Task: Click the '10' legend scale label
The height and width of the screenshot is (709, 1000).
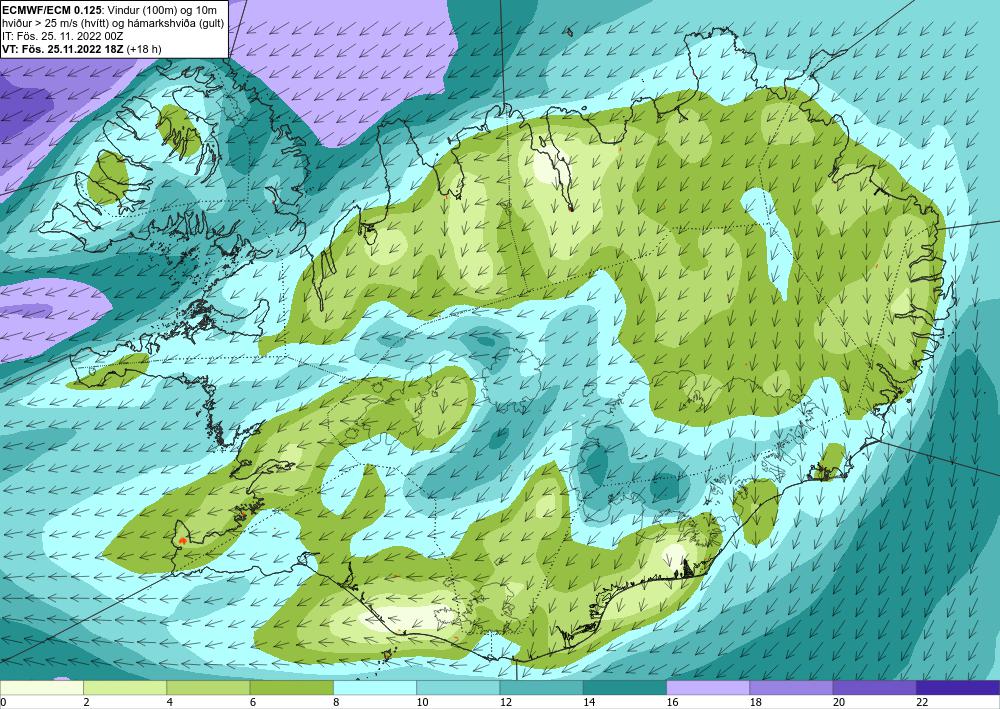Action: (x=422, y=703)
